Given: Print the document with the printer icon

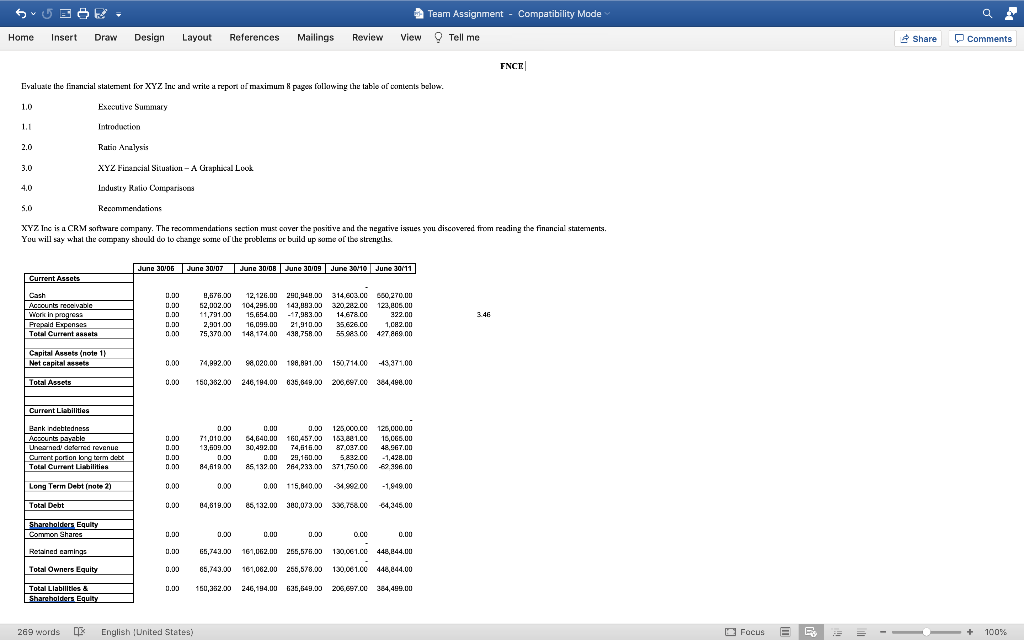Looking at the screenshot, I should coord(83,14).
